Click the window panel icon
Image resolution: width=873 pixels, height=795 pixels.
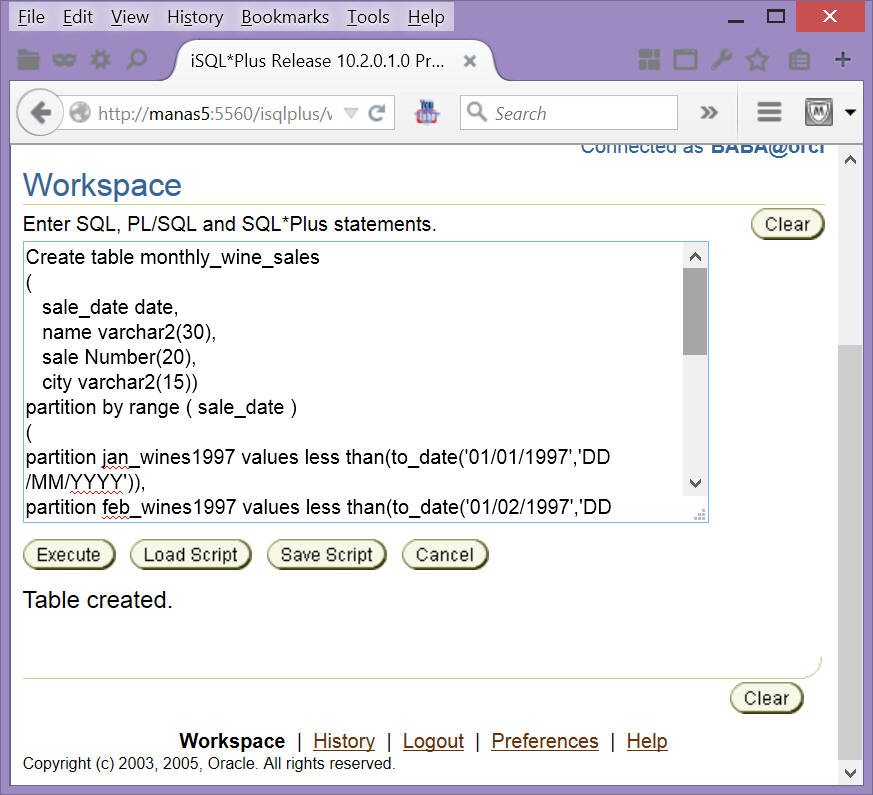(685, 60)
